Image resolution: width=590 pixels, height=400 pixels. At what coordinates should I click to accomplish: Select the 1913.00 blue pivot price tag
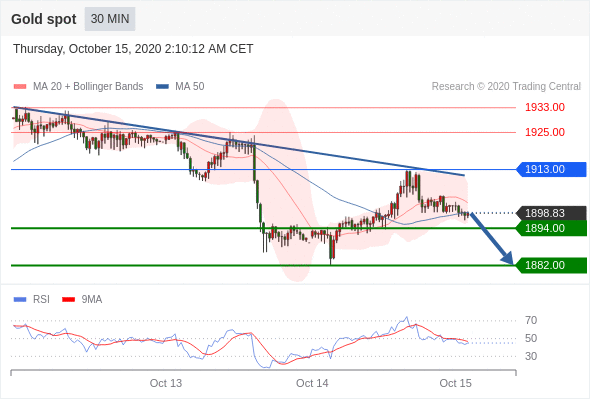pyautogui.click(x=551, y=169)
